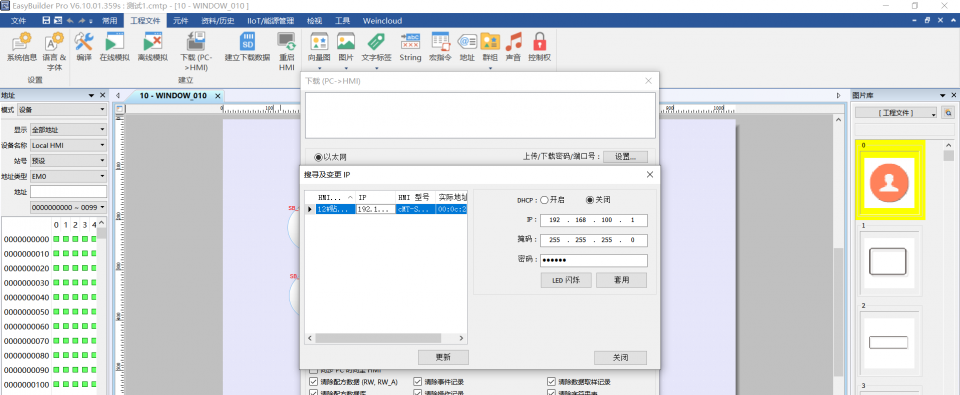Open 设备名称 Local HMI dropdown
This screenshot has width=960, height=395.
click(69, 145)
